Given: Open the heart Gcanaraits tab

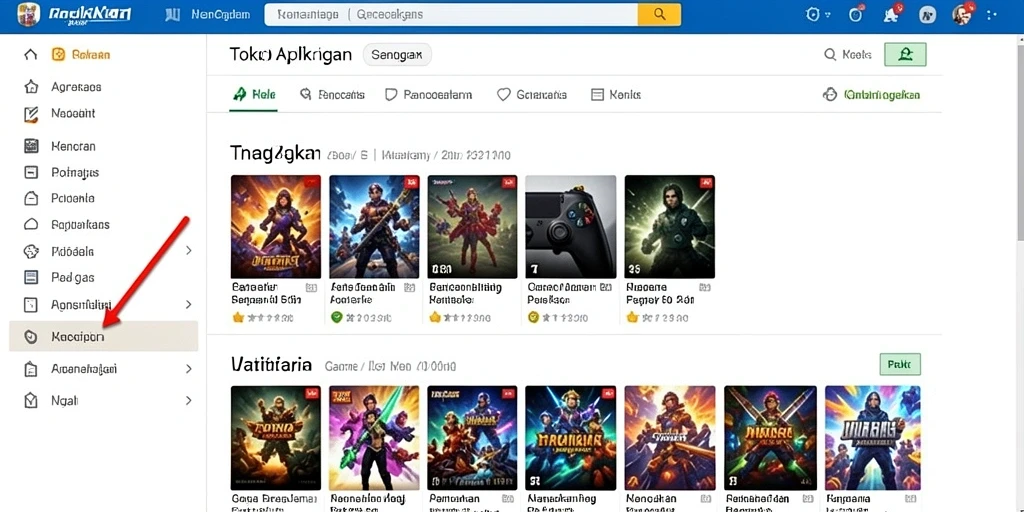Looking at the screenshot, I should [532, 95].
